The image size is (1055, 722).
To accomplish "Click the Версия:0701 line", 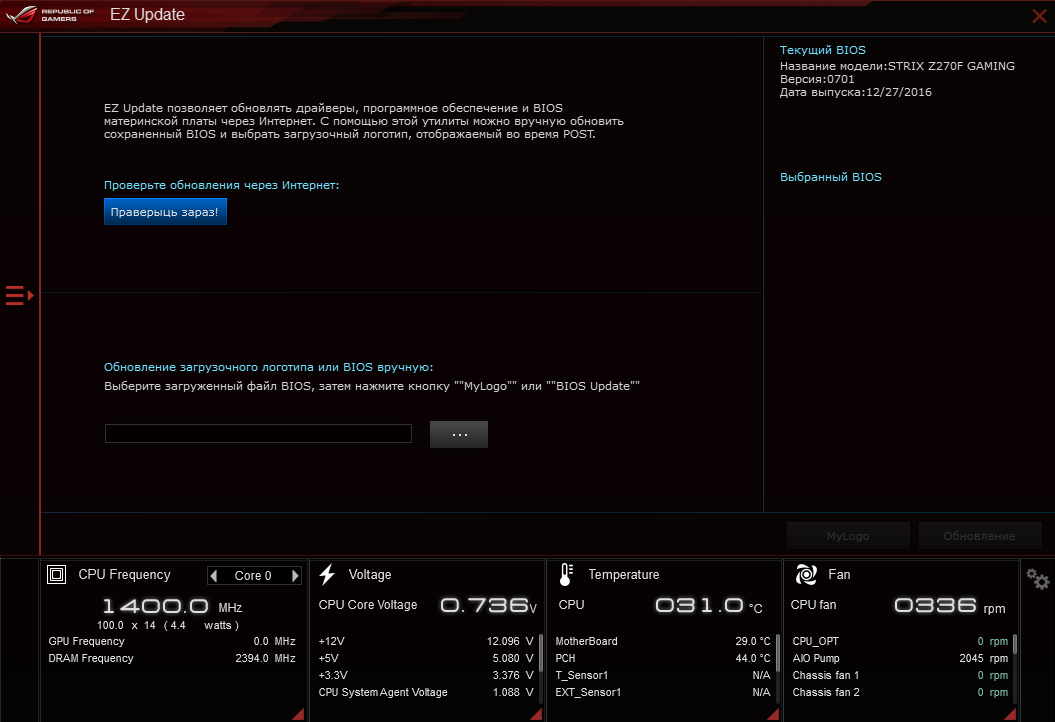I will click(817, 79).
